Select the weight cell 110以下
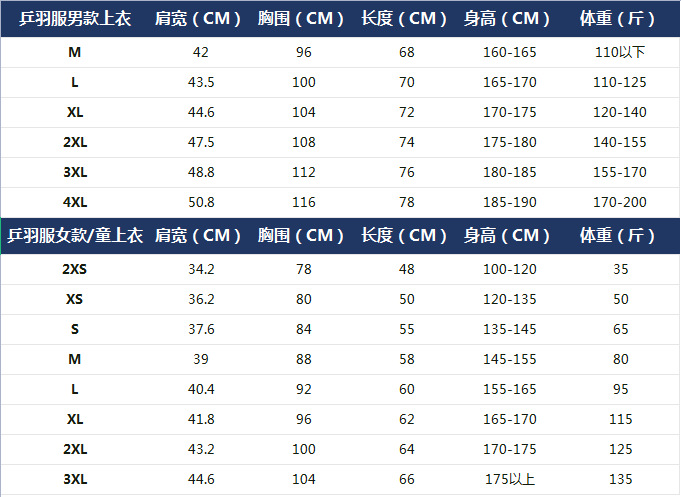 tap(620, 52)
